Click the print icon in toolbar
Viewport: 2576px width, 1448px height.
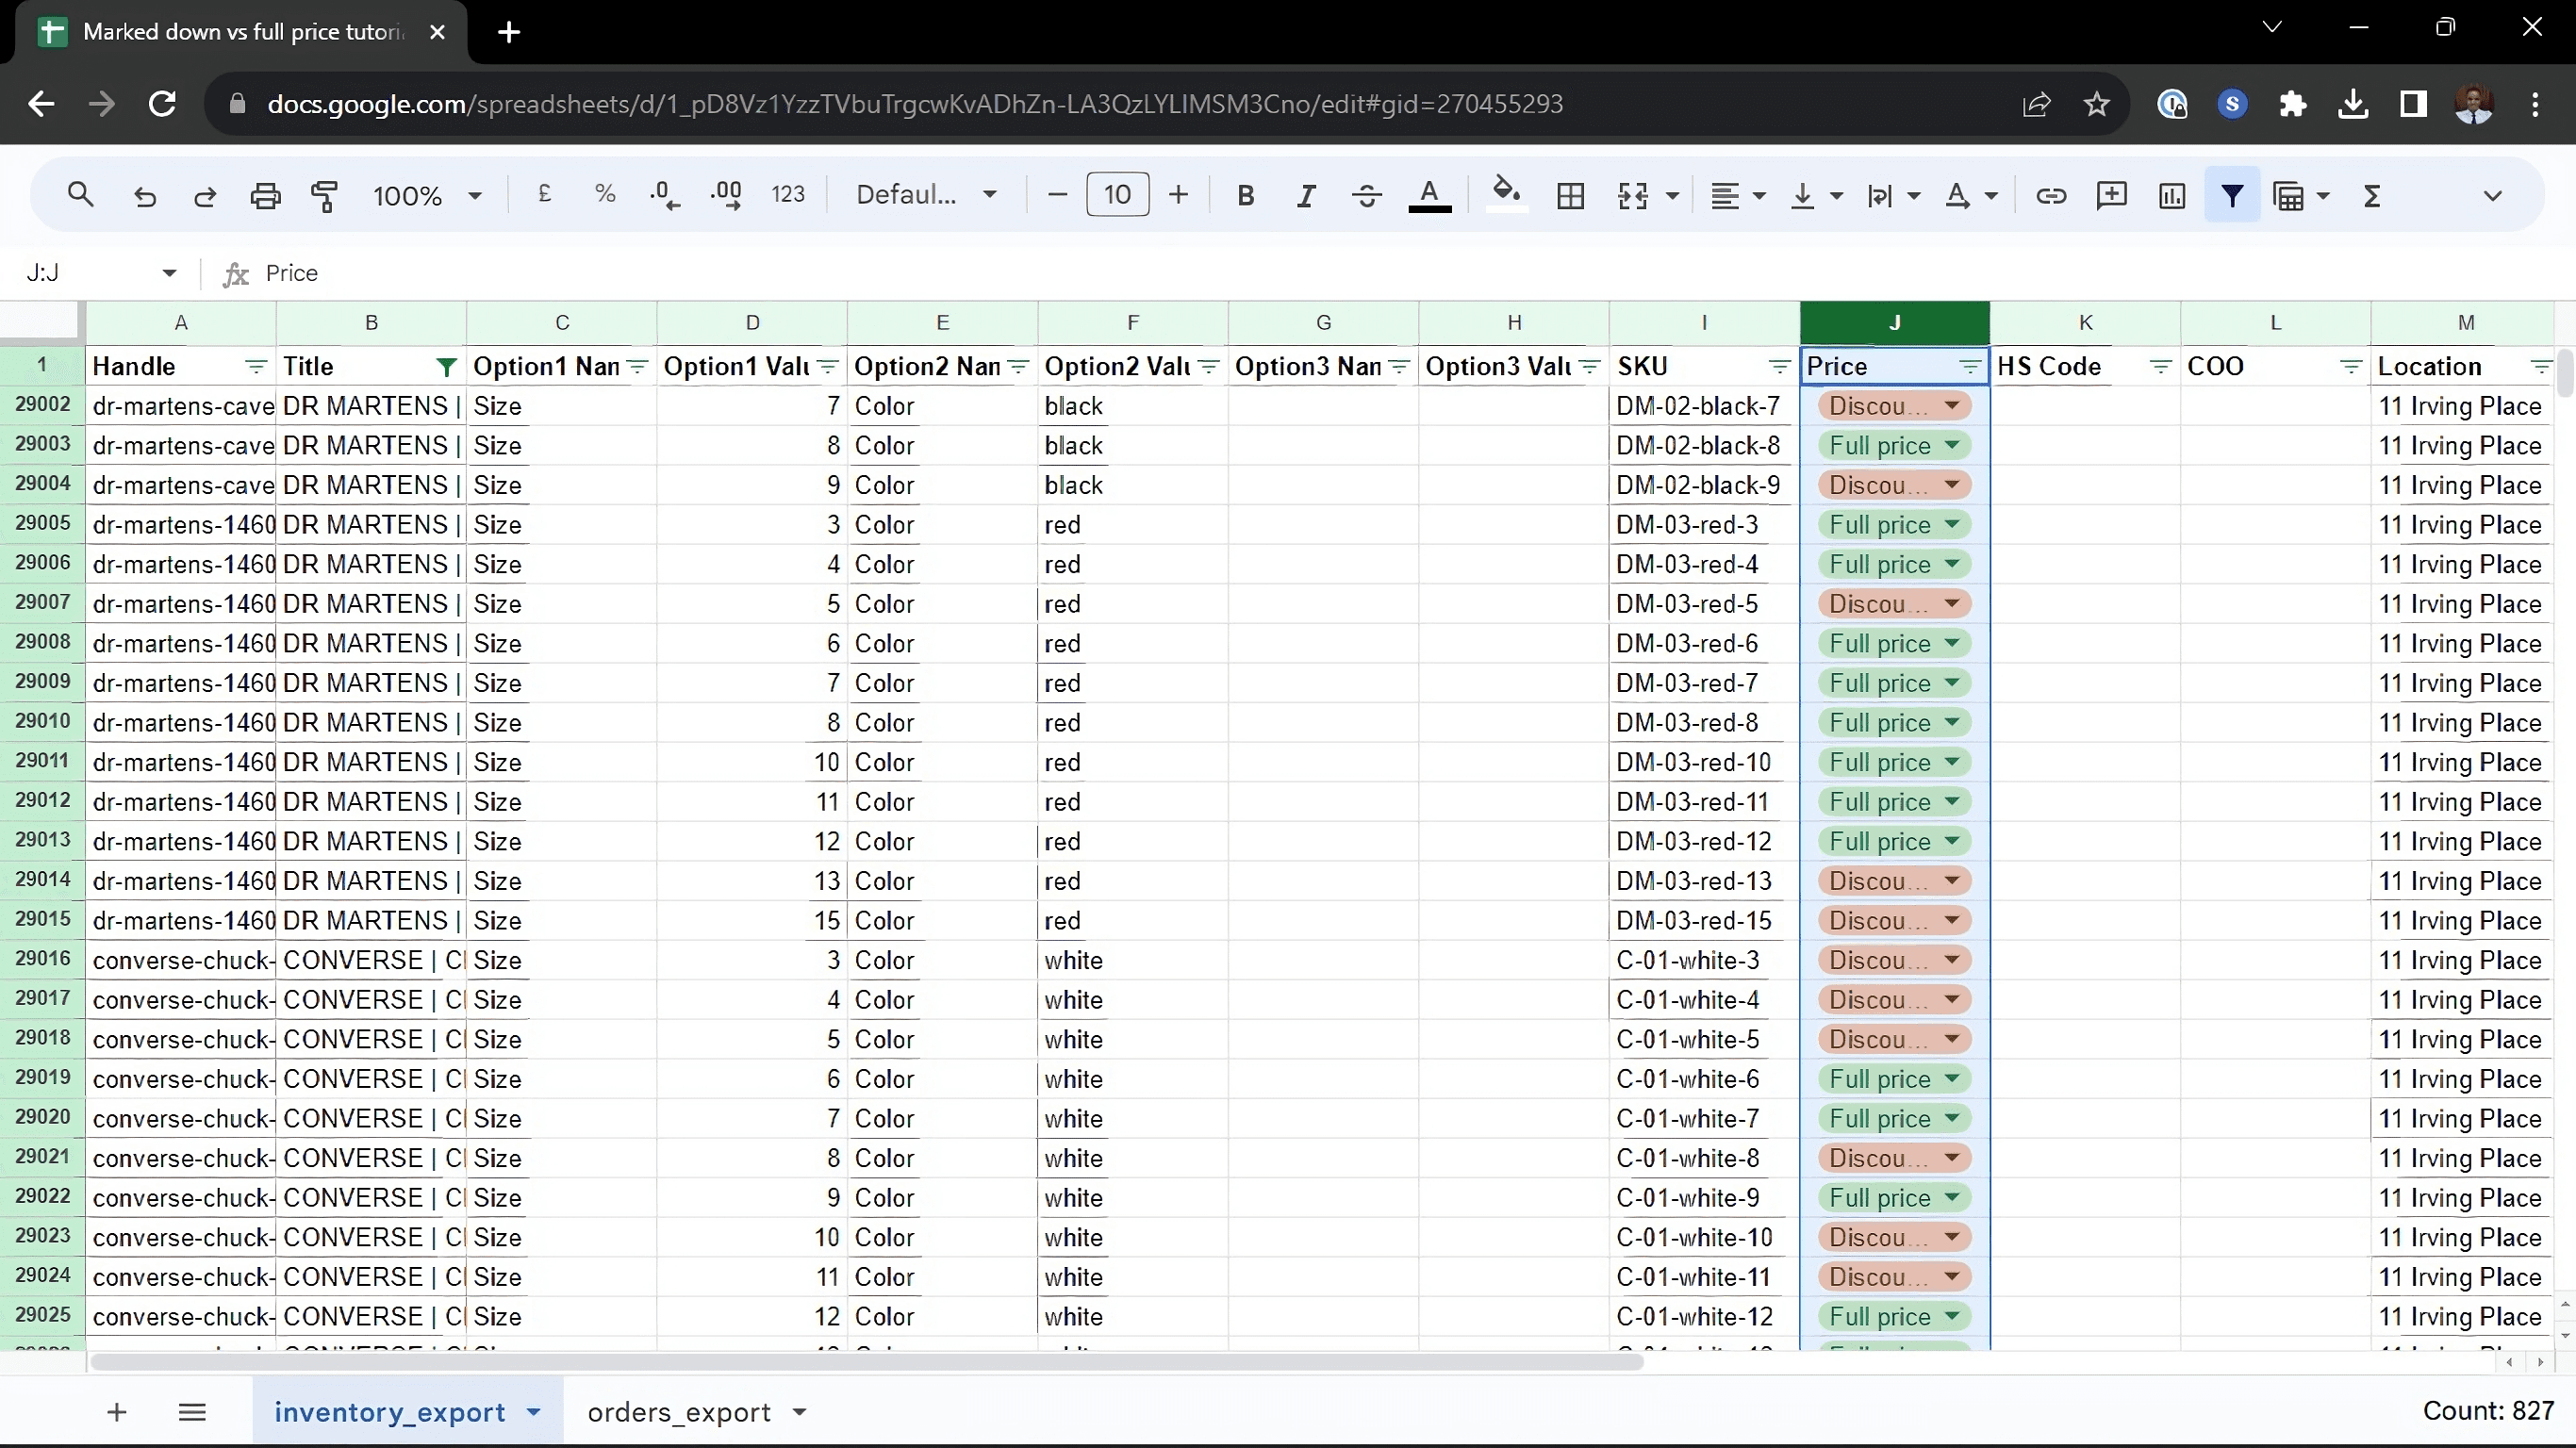[x=265, y=195]
